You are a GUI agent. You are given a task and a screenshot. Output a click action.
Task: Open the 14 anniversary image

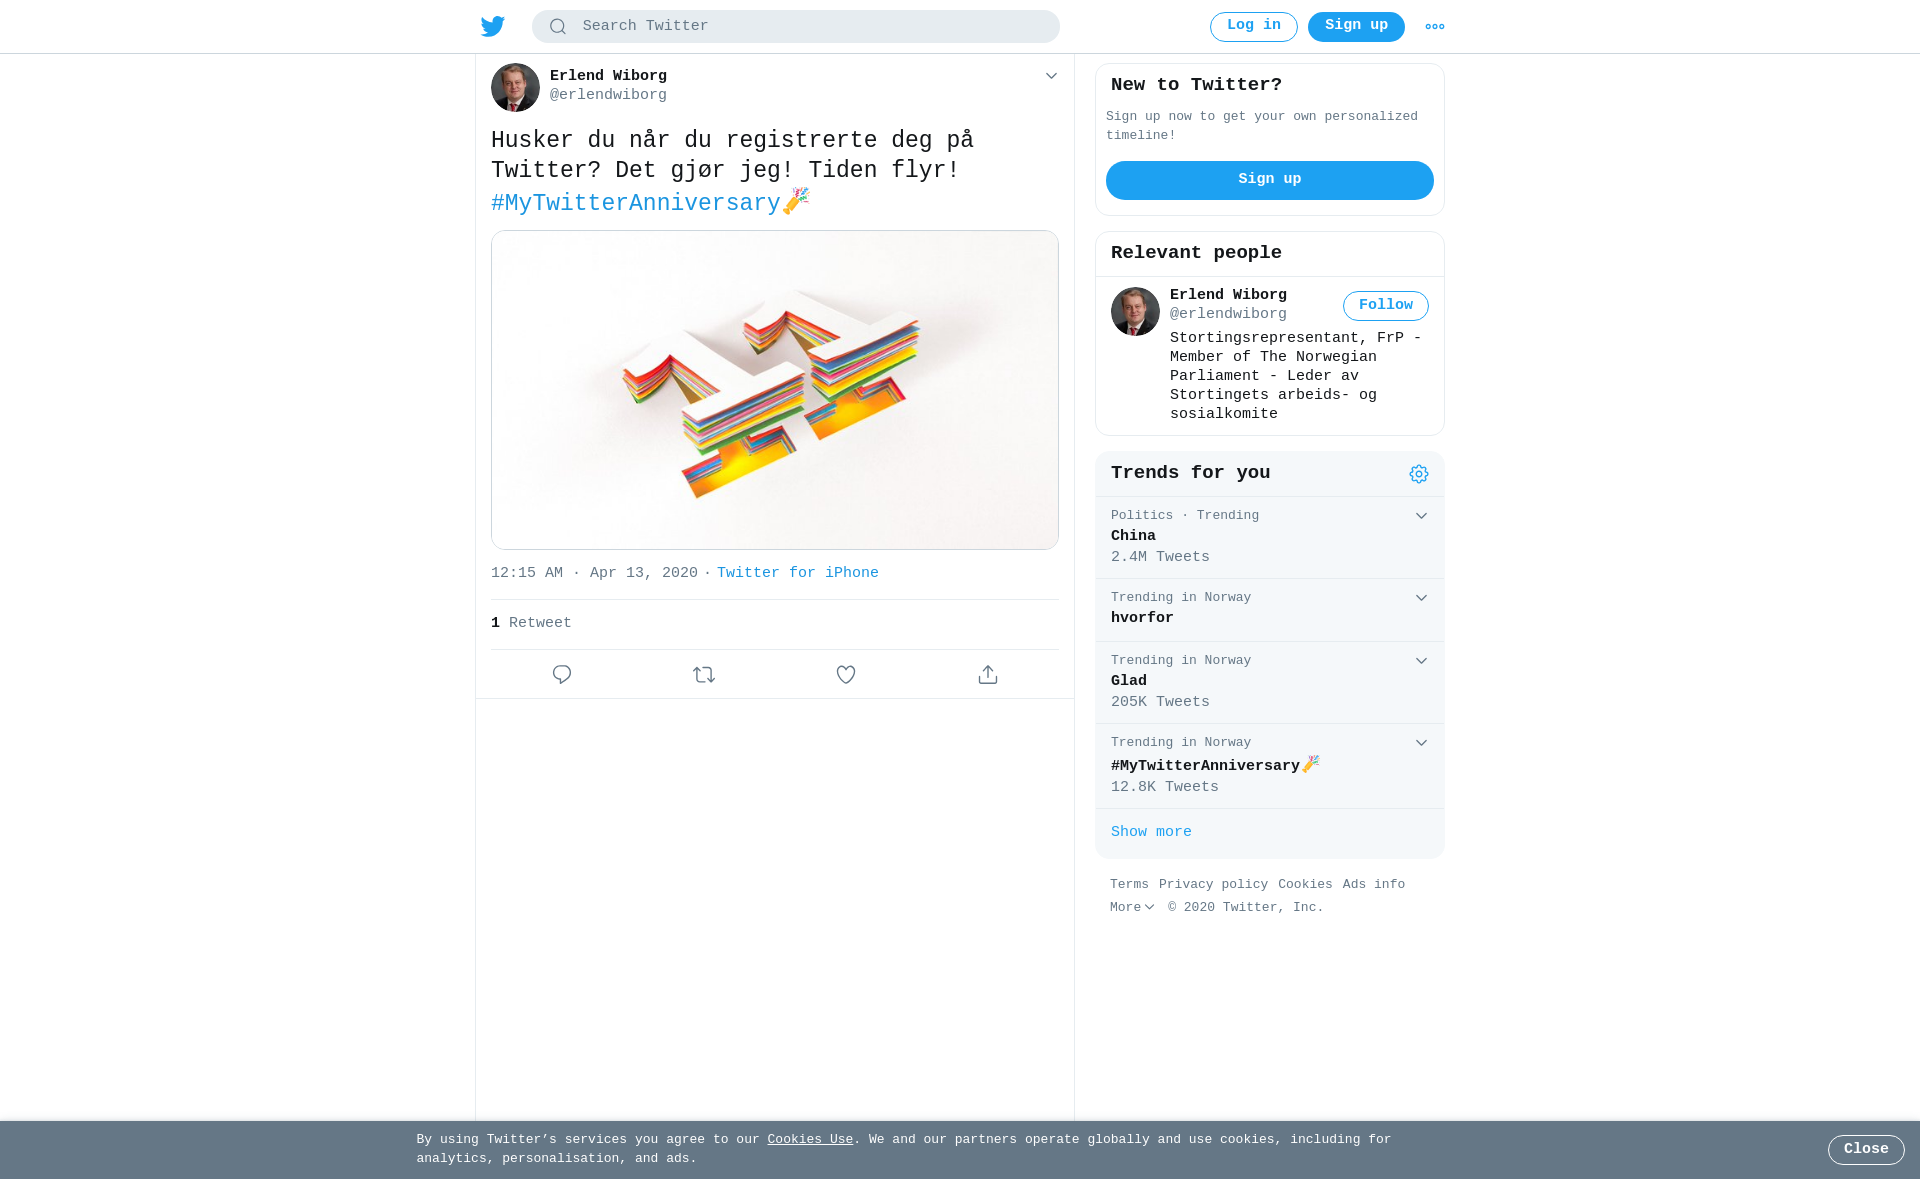coord(775,390)
